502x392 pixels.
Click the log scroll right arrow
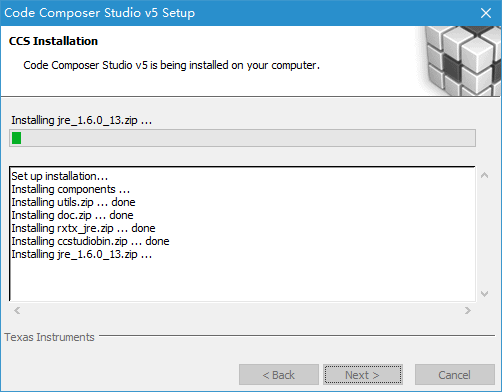point(468,311)
